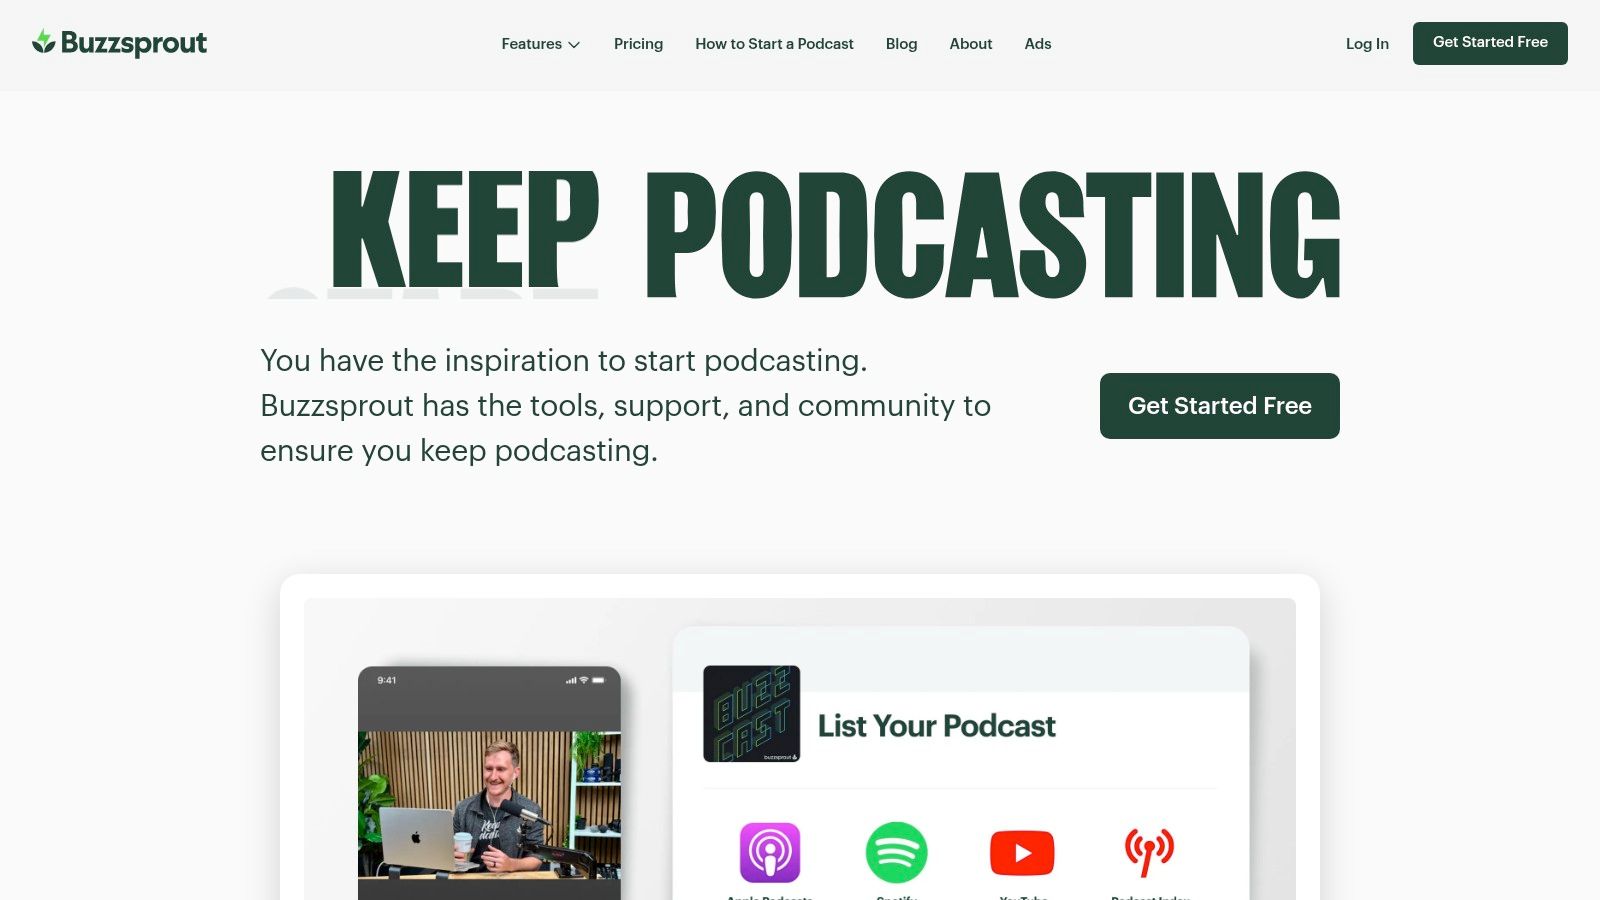The image size is (1600, 900).
Task: Select the Apple Podcasts icon
Action: pos(770,852)
